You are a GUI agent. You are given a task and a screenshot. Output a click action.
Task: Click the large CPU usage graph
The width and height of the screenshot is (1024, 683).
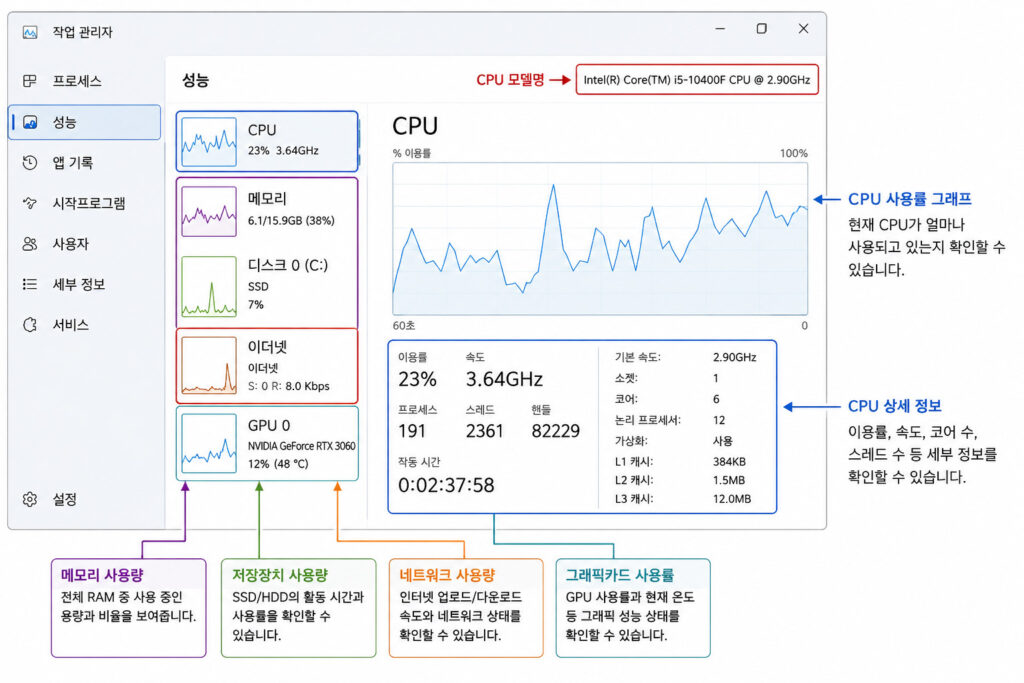(x=600, y=239)
